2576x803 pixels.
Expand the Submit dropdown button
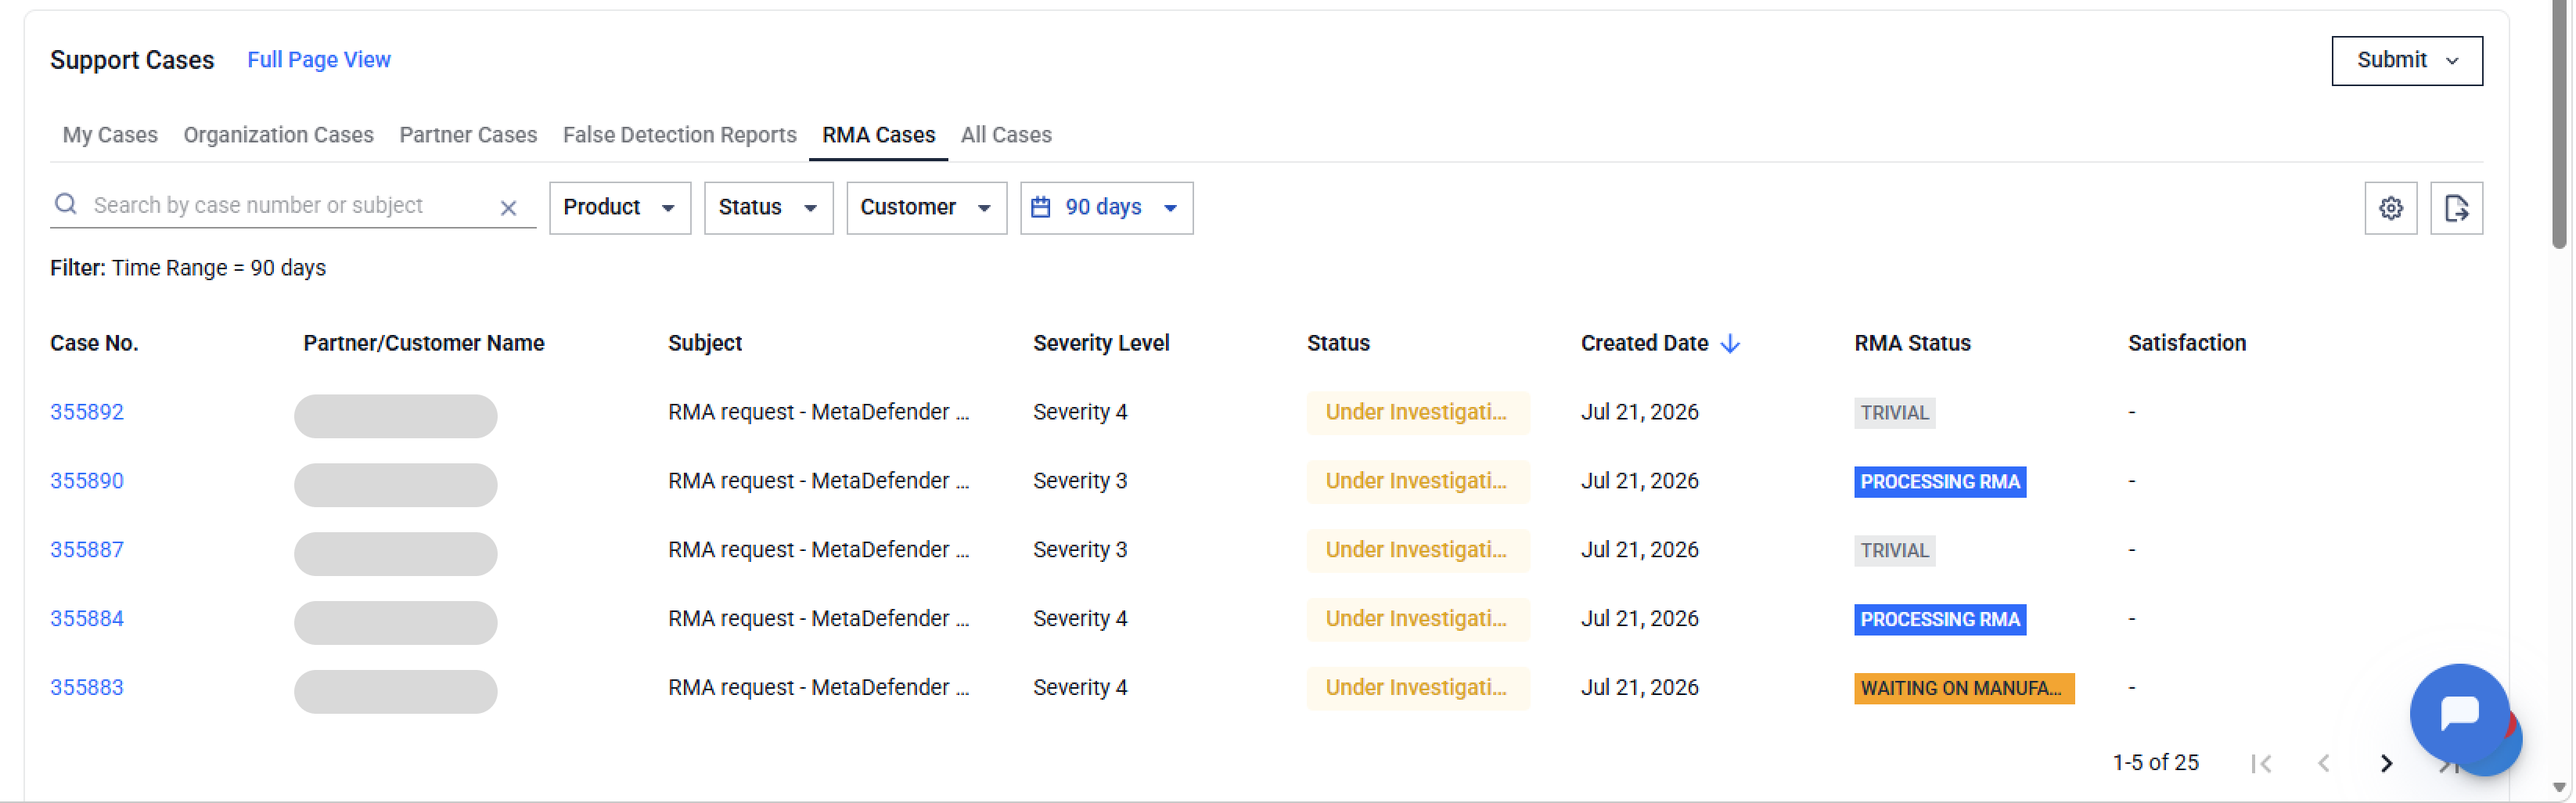pos(2406,61)
